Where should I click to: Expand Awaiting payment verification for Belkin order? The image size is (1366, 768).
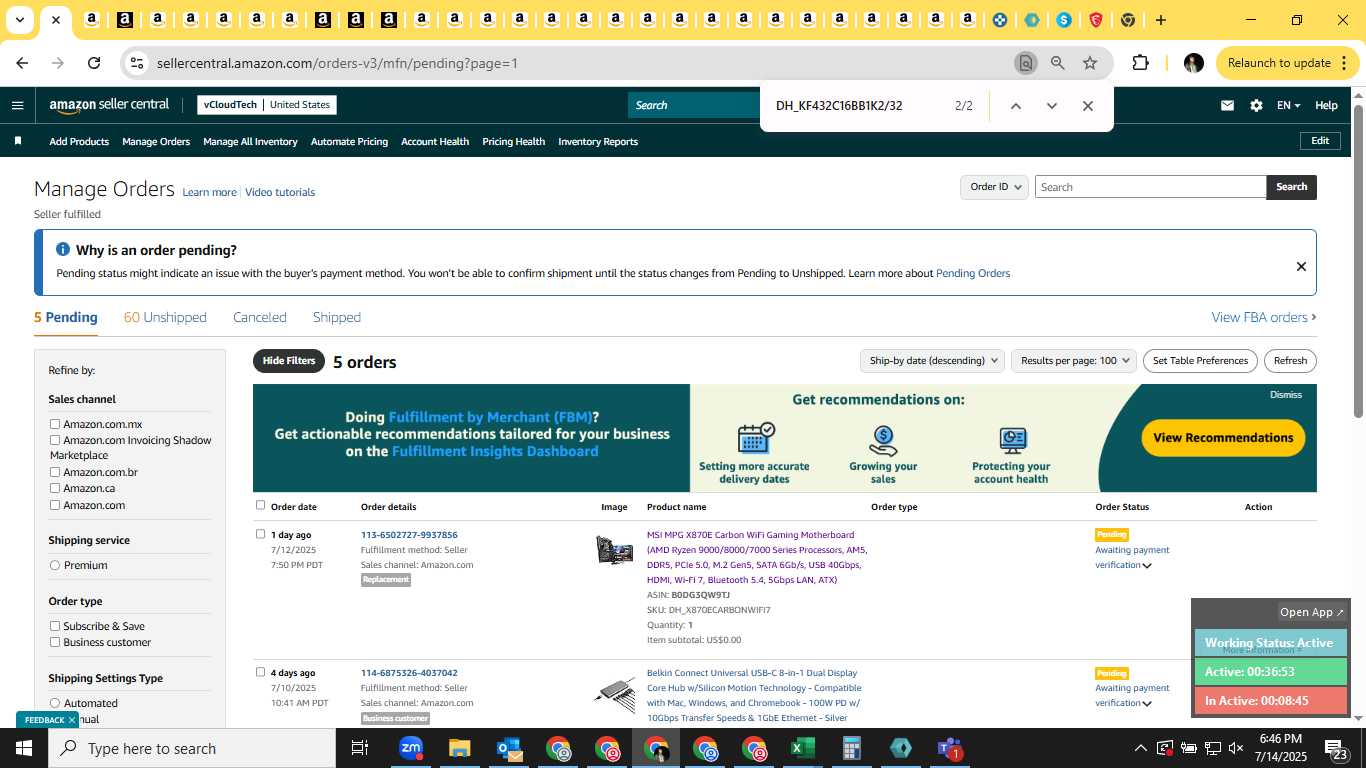[1147, 704]
